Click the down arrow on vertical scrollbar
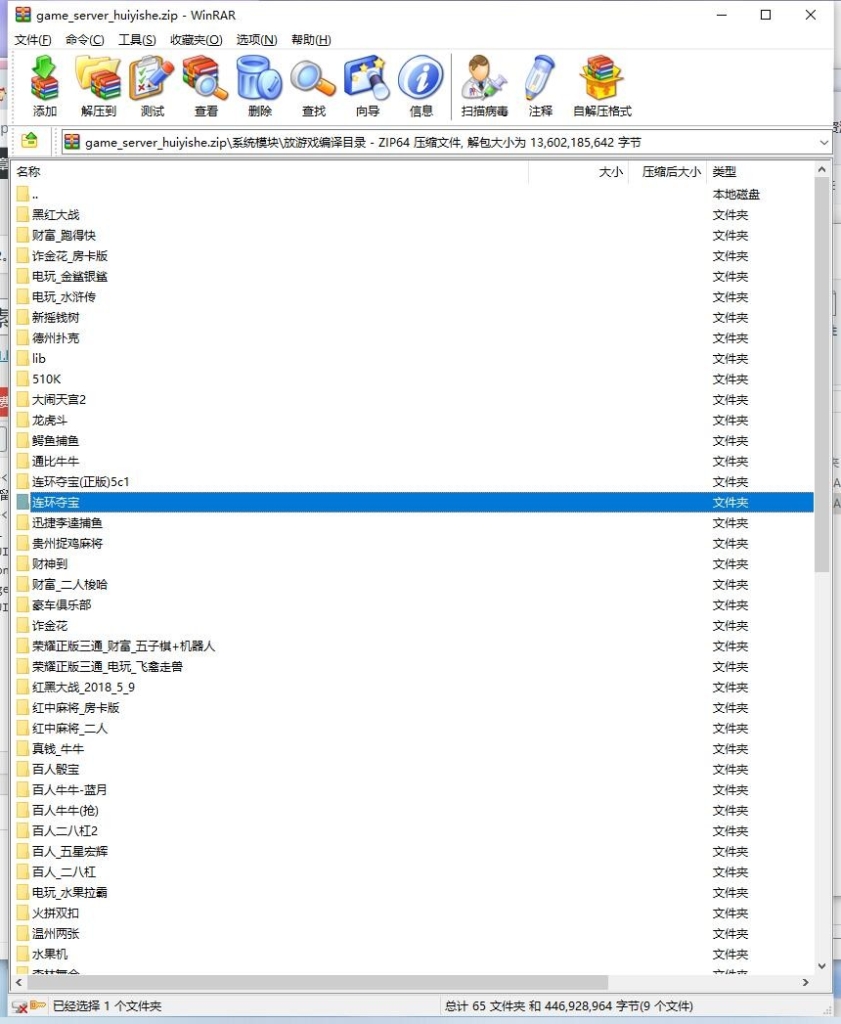841x1024 pixels. coord(822,965)
